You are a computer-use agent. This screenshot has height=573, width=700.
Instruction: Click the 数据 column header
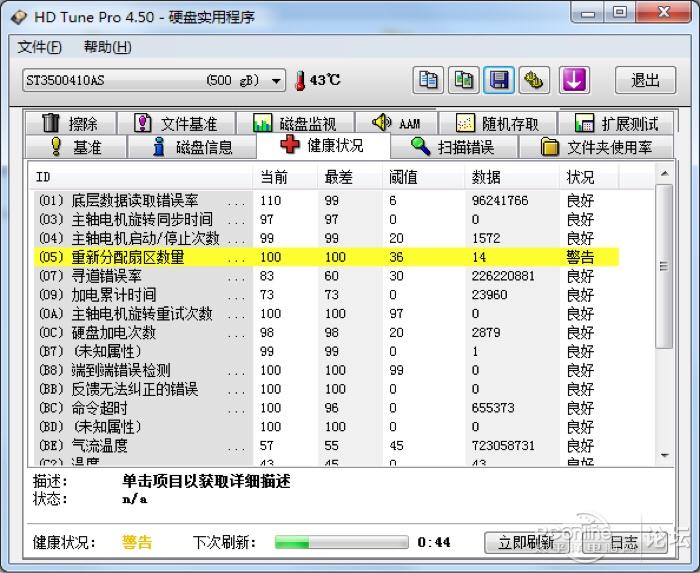pyautogui.click(x=512, y=177)
